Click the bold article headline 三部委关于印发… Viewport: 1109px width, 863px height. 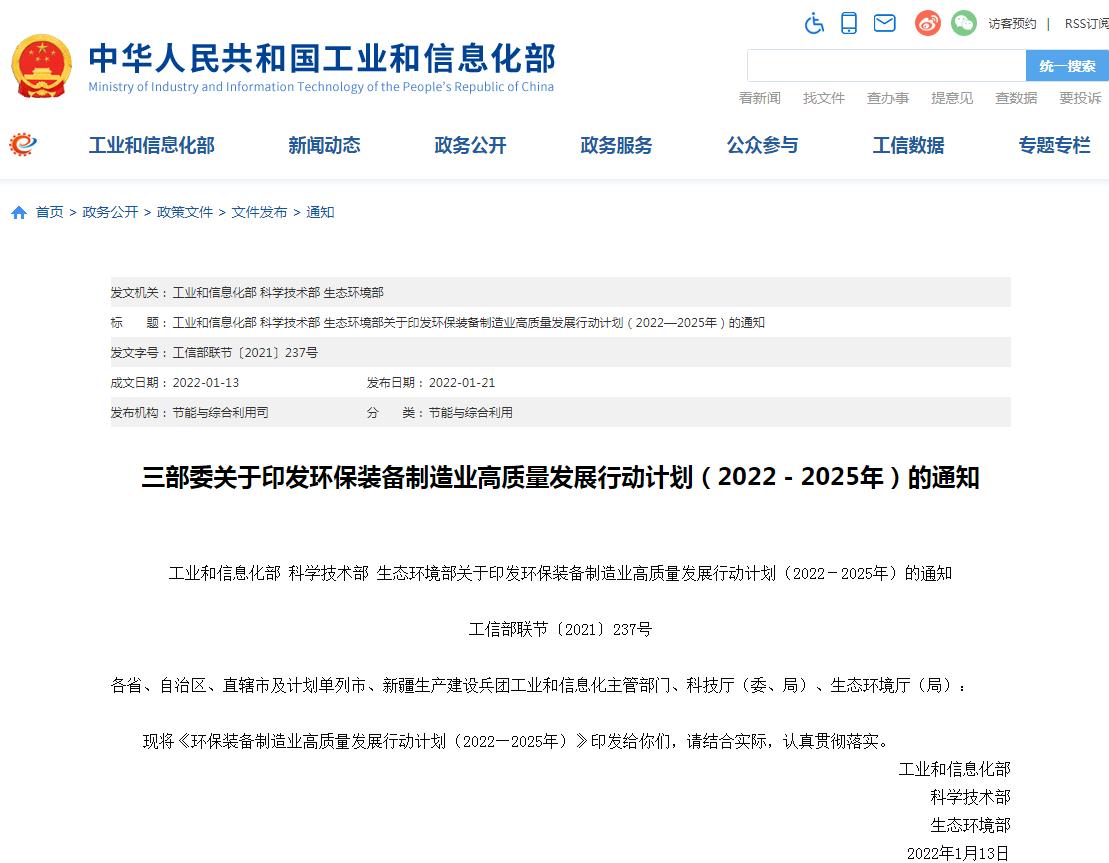coord(561,477)
